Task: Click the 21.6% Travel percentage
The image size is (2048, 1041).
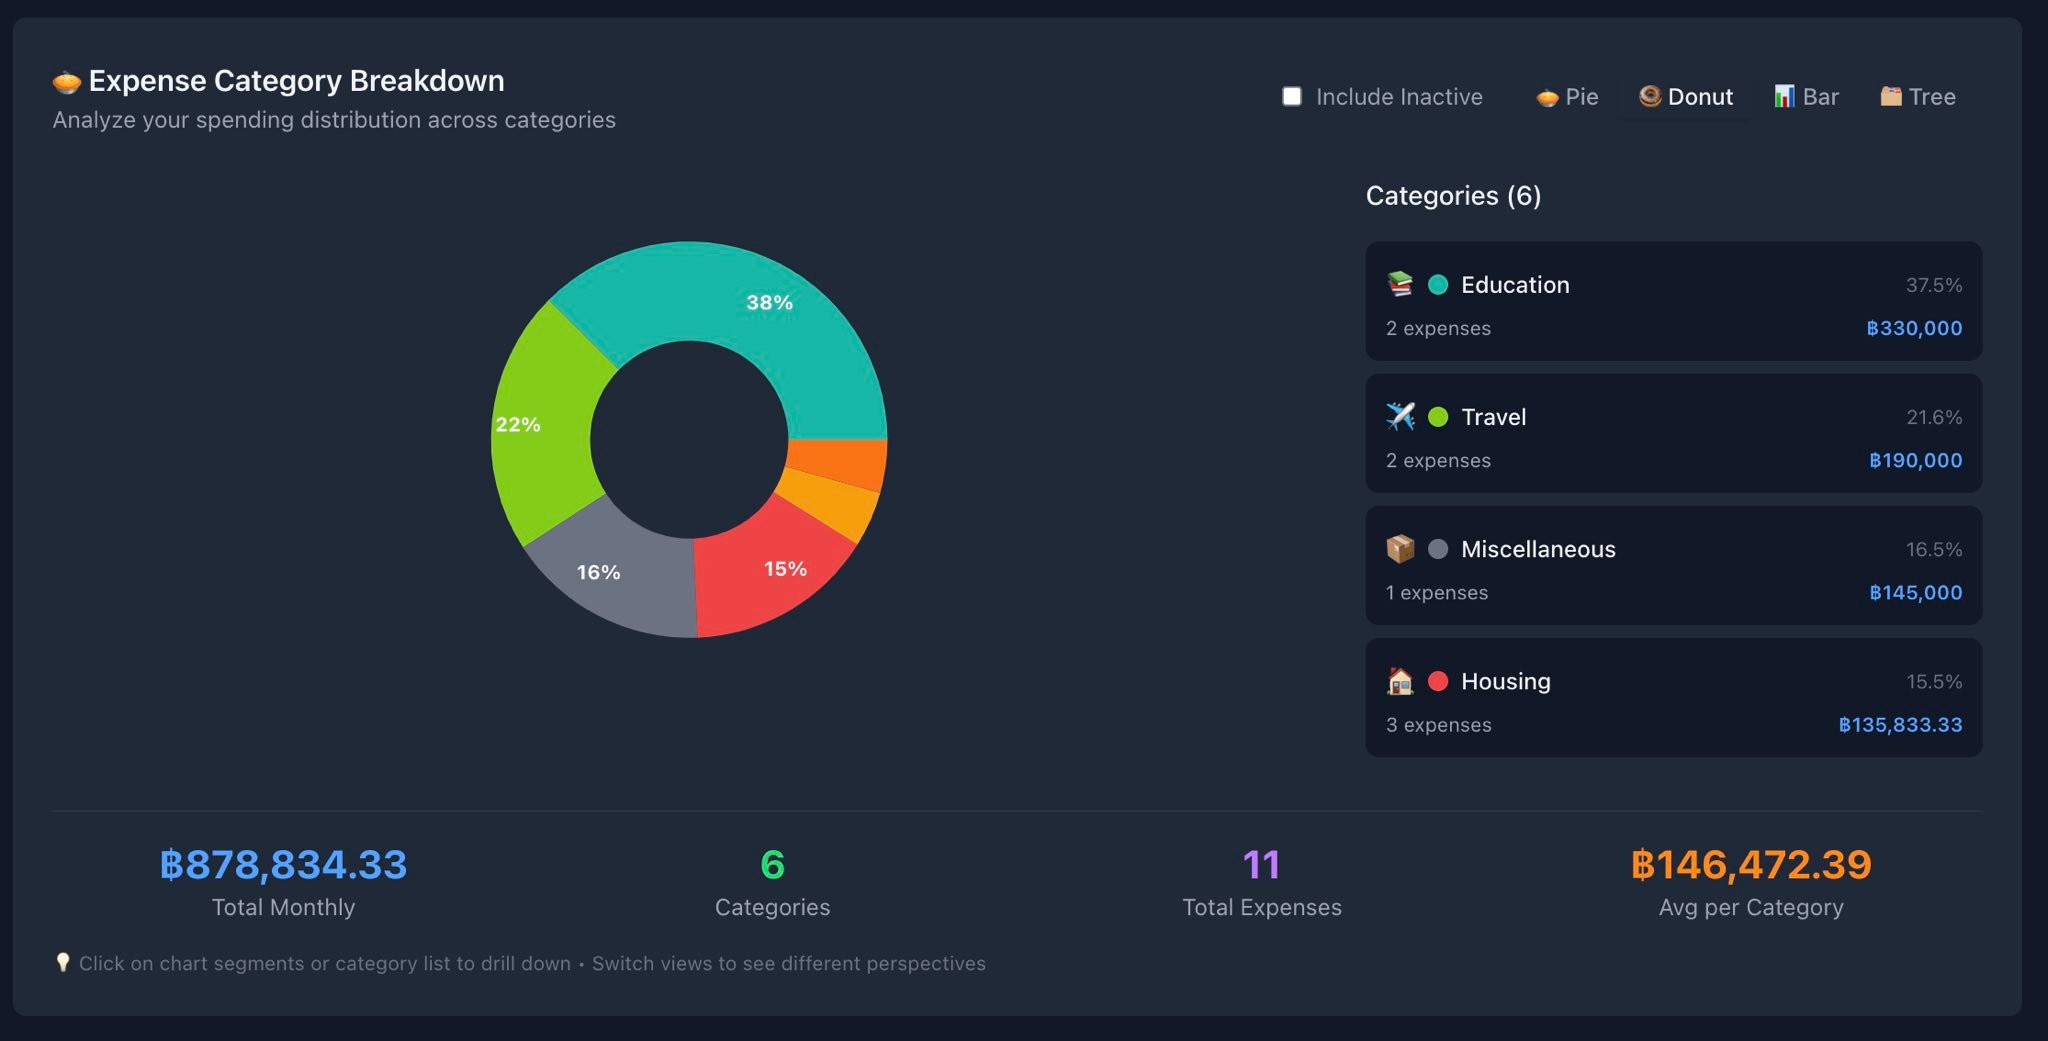Action: pos(1934,417)
